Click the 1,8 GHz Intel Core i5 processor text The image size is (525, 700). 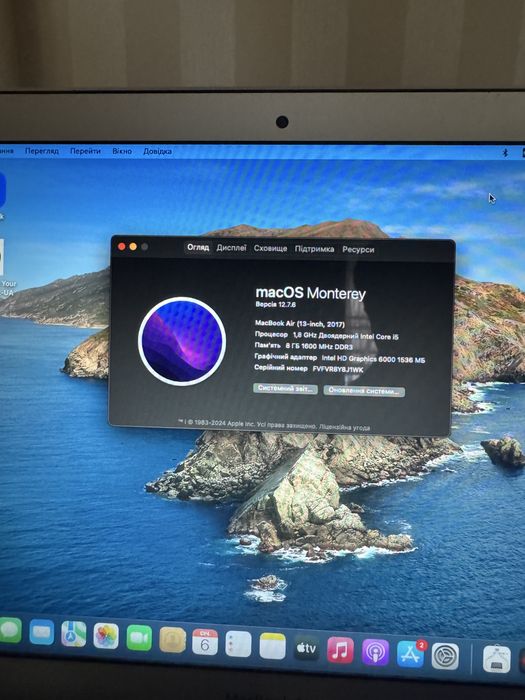[346, 336]
